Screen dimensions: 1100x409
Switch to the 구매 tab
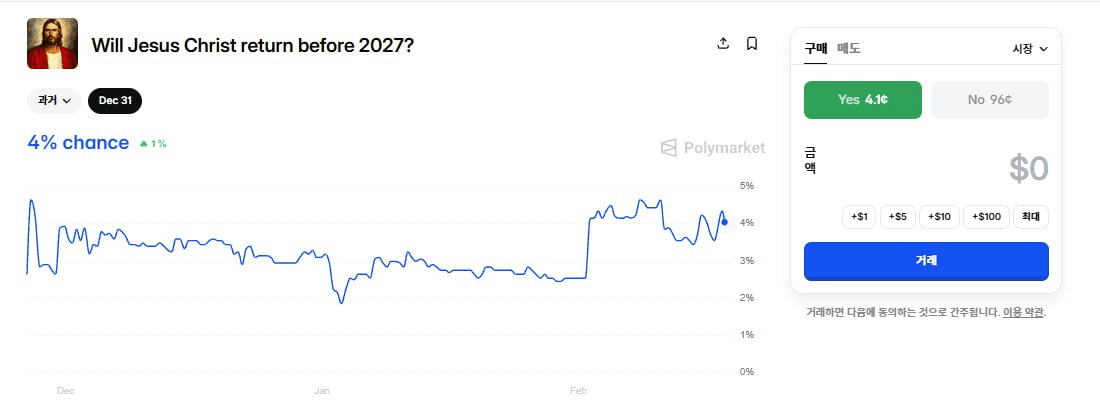pyautogui.click(x=816, y=48)
